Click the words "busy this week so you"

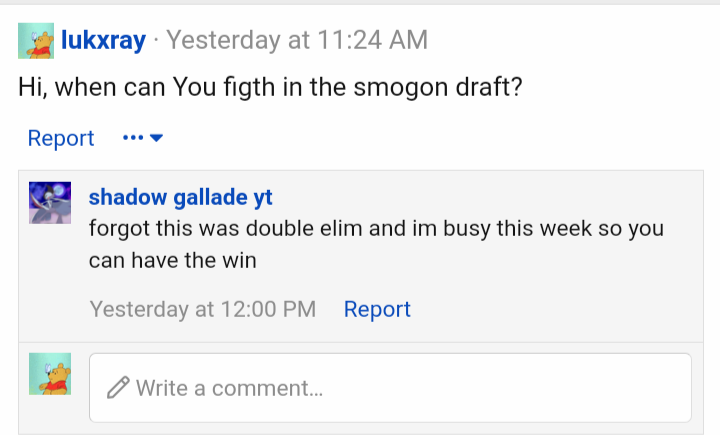point(553,229)
